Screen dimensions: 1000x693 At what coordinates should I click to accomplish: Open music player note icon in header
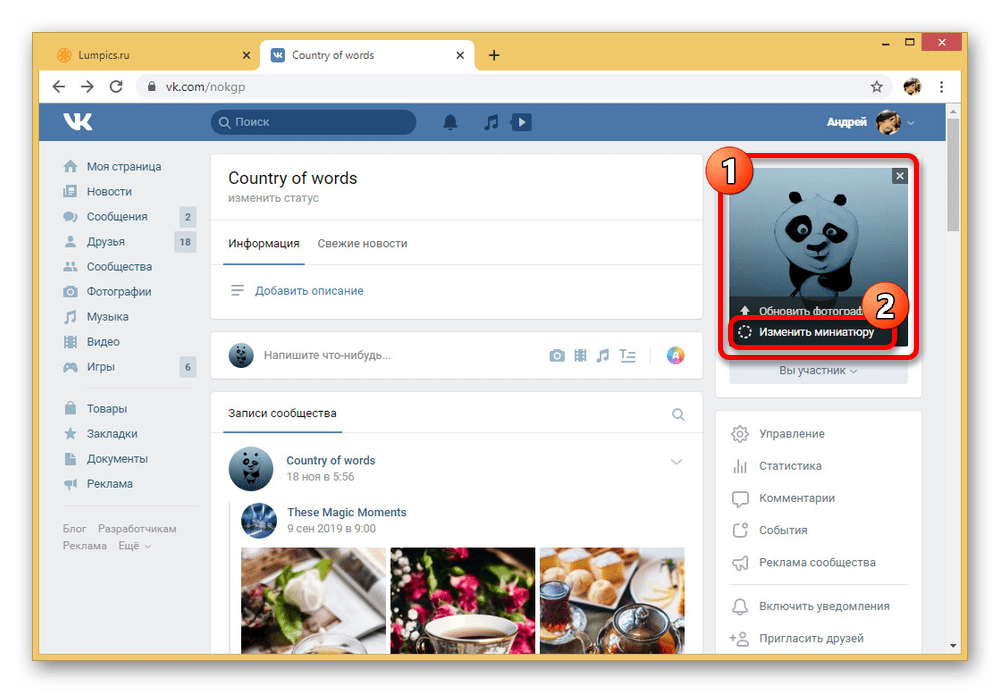click(490, 122)
